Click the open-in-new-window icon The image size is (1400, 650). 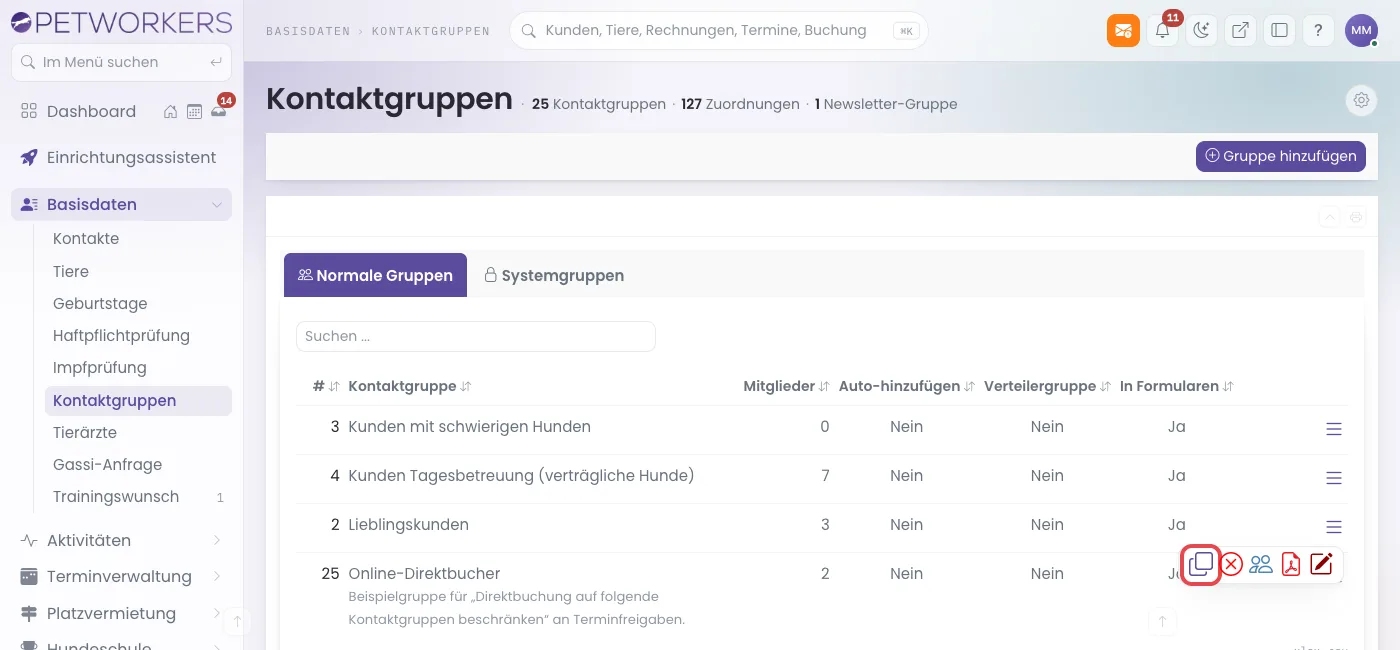(1240, 30)
